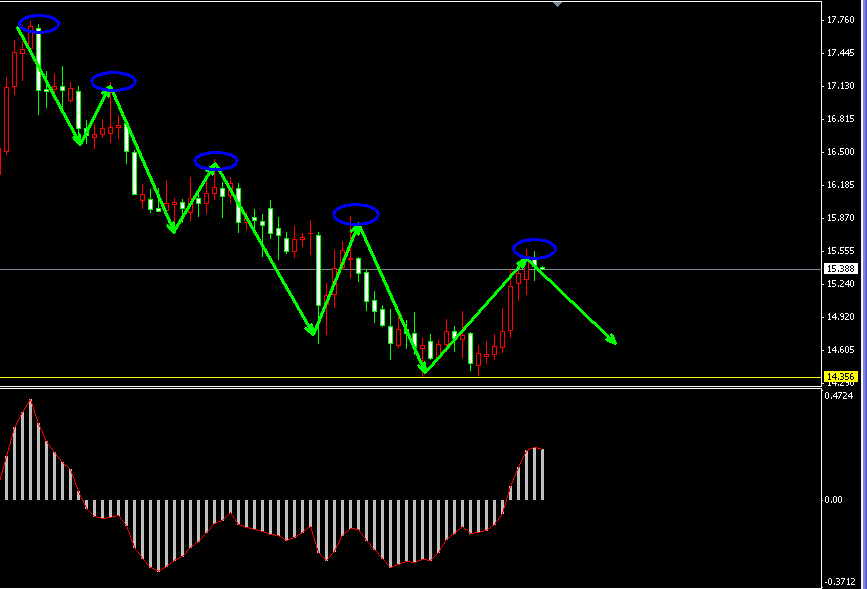Select the last blue ellipse near 15.555
The width and height of the screenshot is (867, 589).
(x=534, y=248)
